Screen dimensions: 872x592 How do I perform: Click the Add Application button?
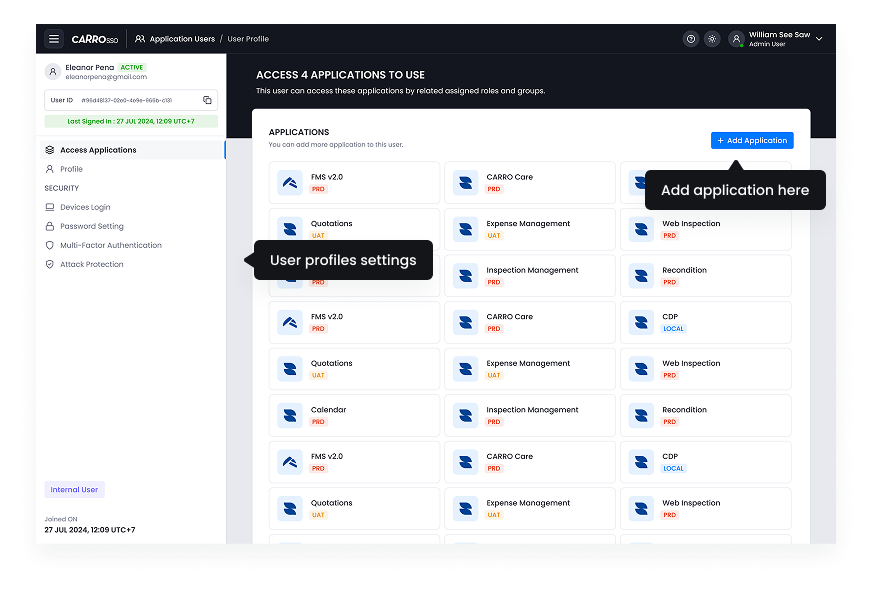click(x=752, y=140)
